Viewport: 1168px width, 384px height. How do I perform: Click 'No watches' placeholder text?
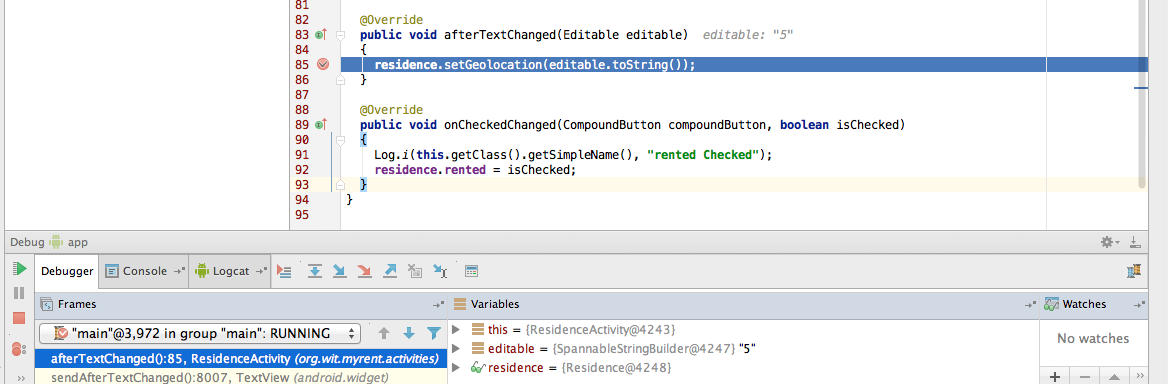coord(1093,339)
